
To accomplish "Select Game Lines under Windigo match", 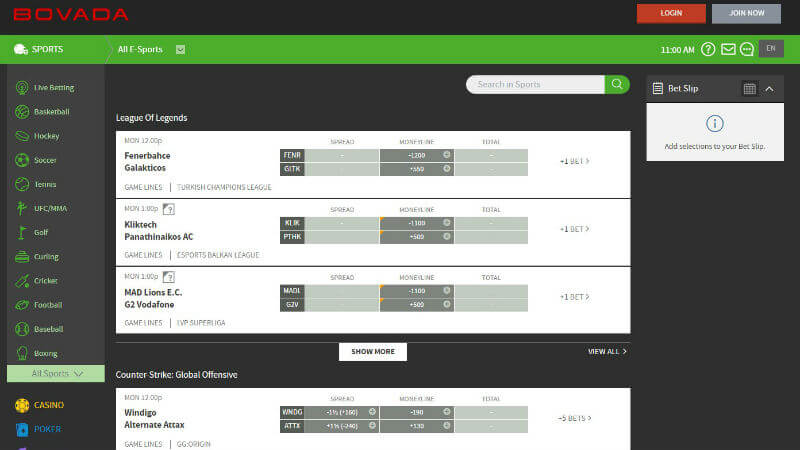I will (143, 444).
